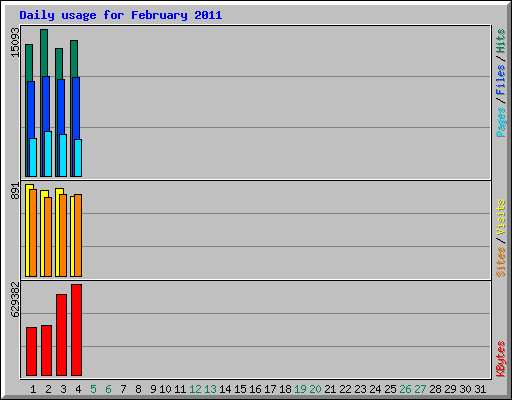
Task: Click the green Hits bar for day 2
Action: pyautogui.click(x=44, y=53)
